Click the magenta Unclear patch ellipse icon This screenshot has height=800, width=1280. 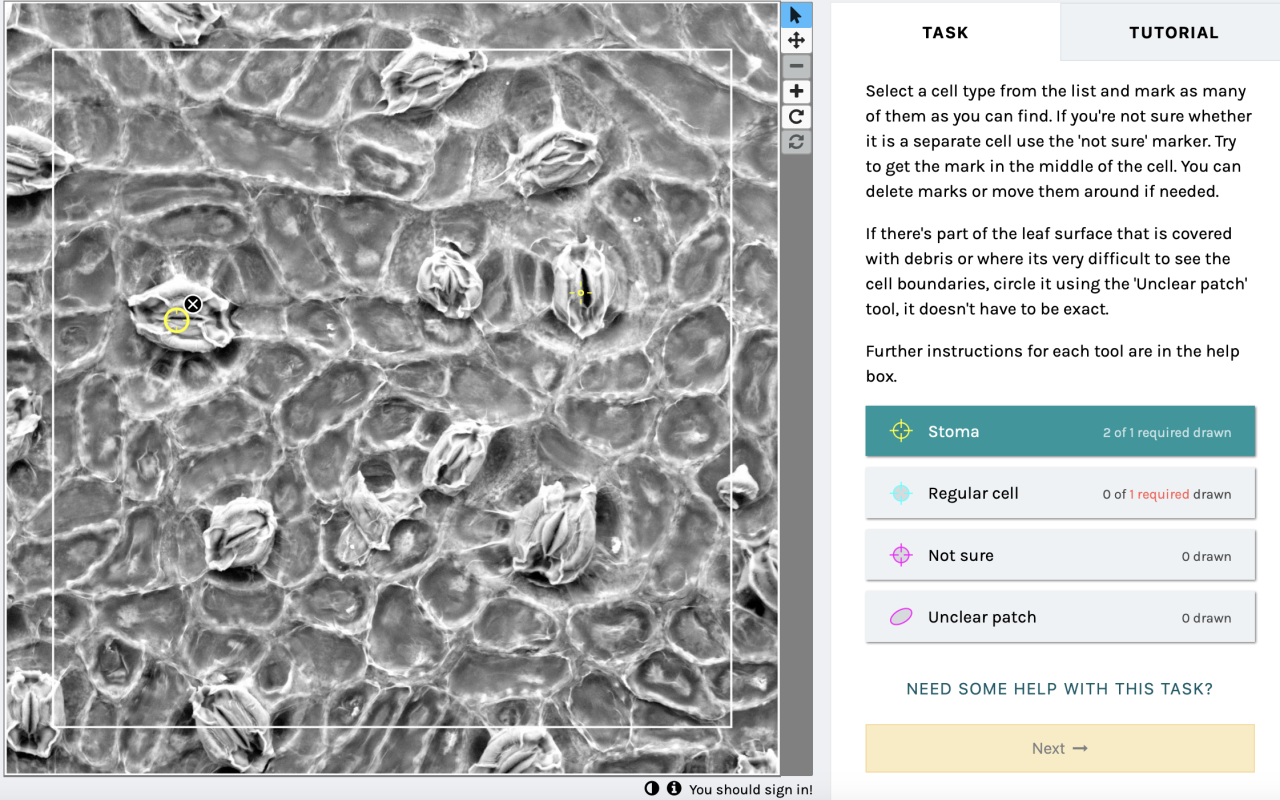tap(901, 617)
